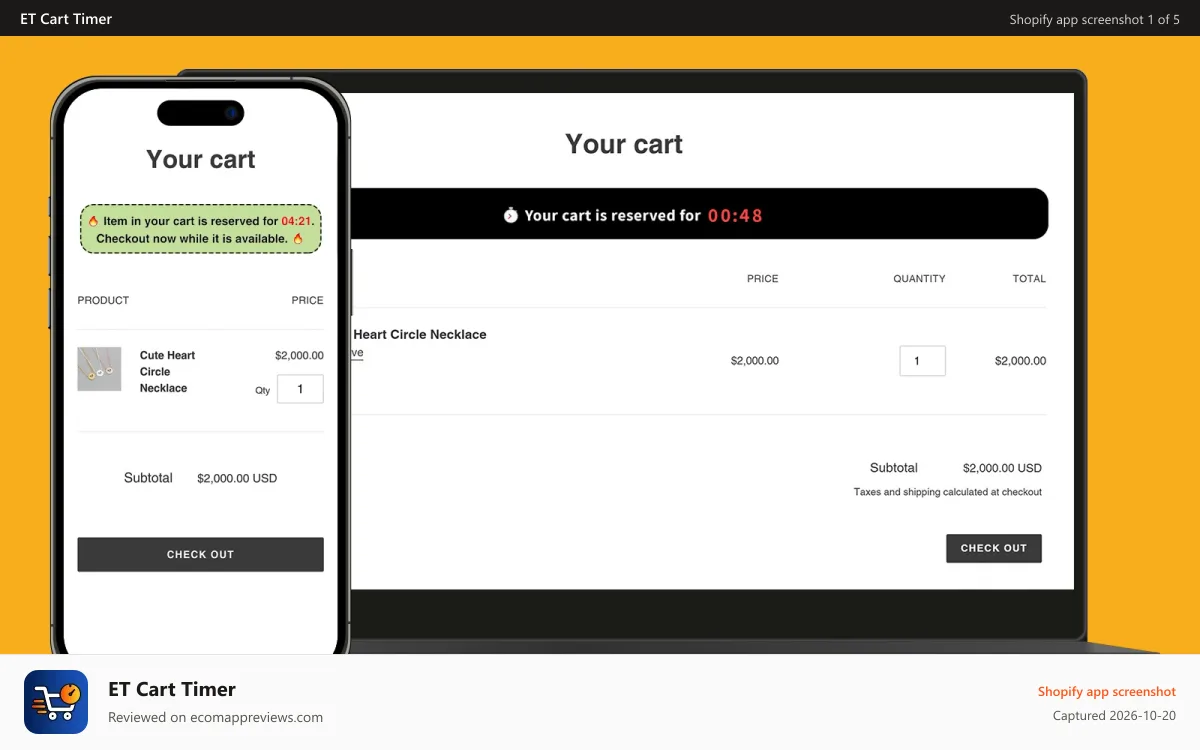The width and height of the screenshot is (1200, 750).
Task: Click the underlined remove link under the laptop product
Action: [x=356, y=353]
